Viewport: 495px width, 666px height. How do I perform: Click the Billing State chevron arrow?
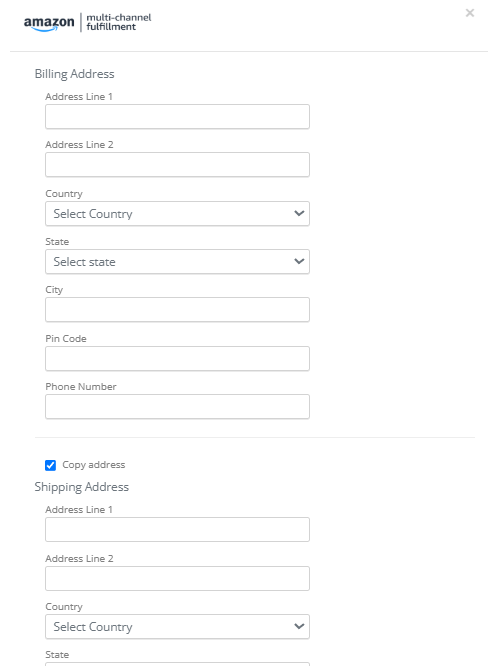tap(299, 261)
